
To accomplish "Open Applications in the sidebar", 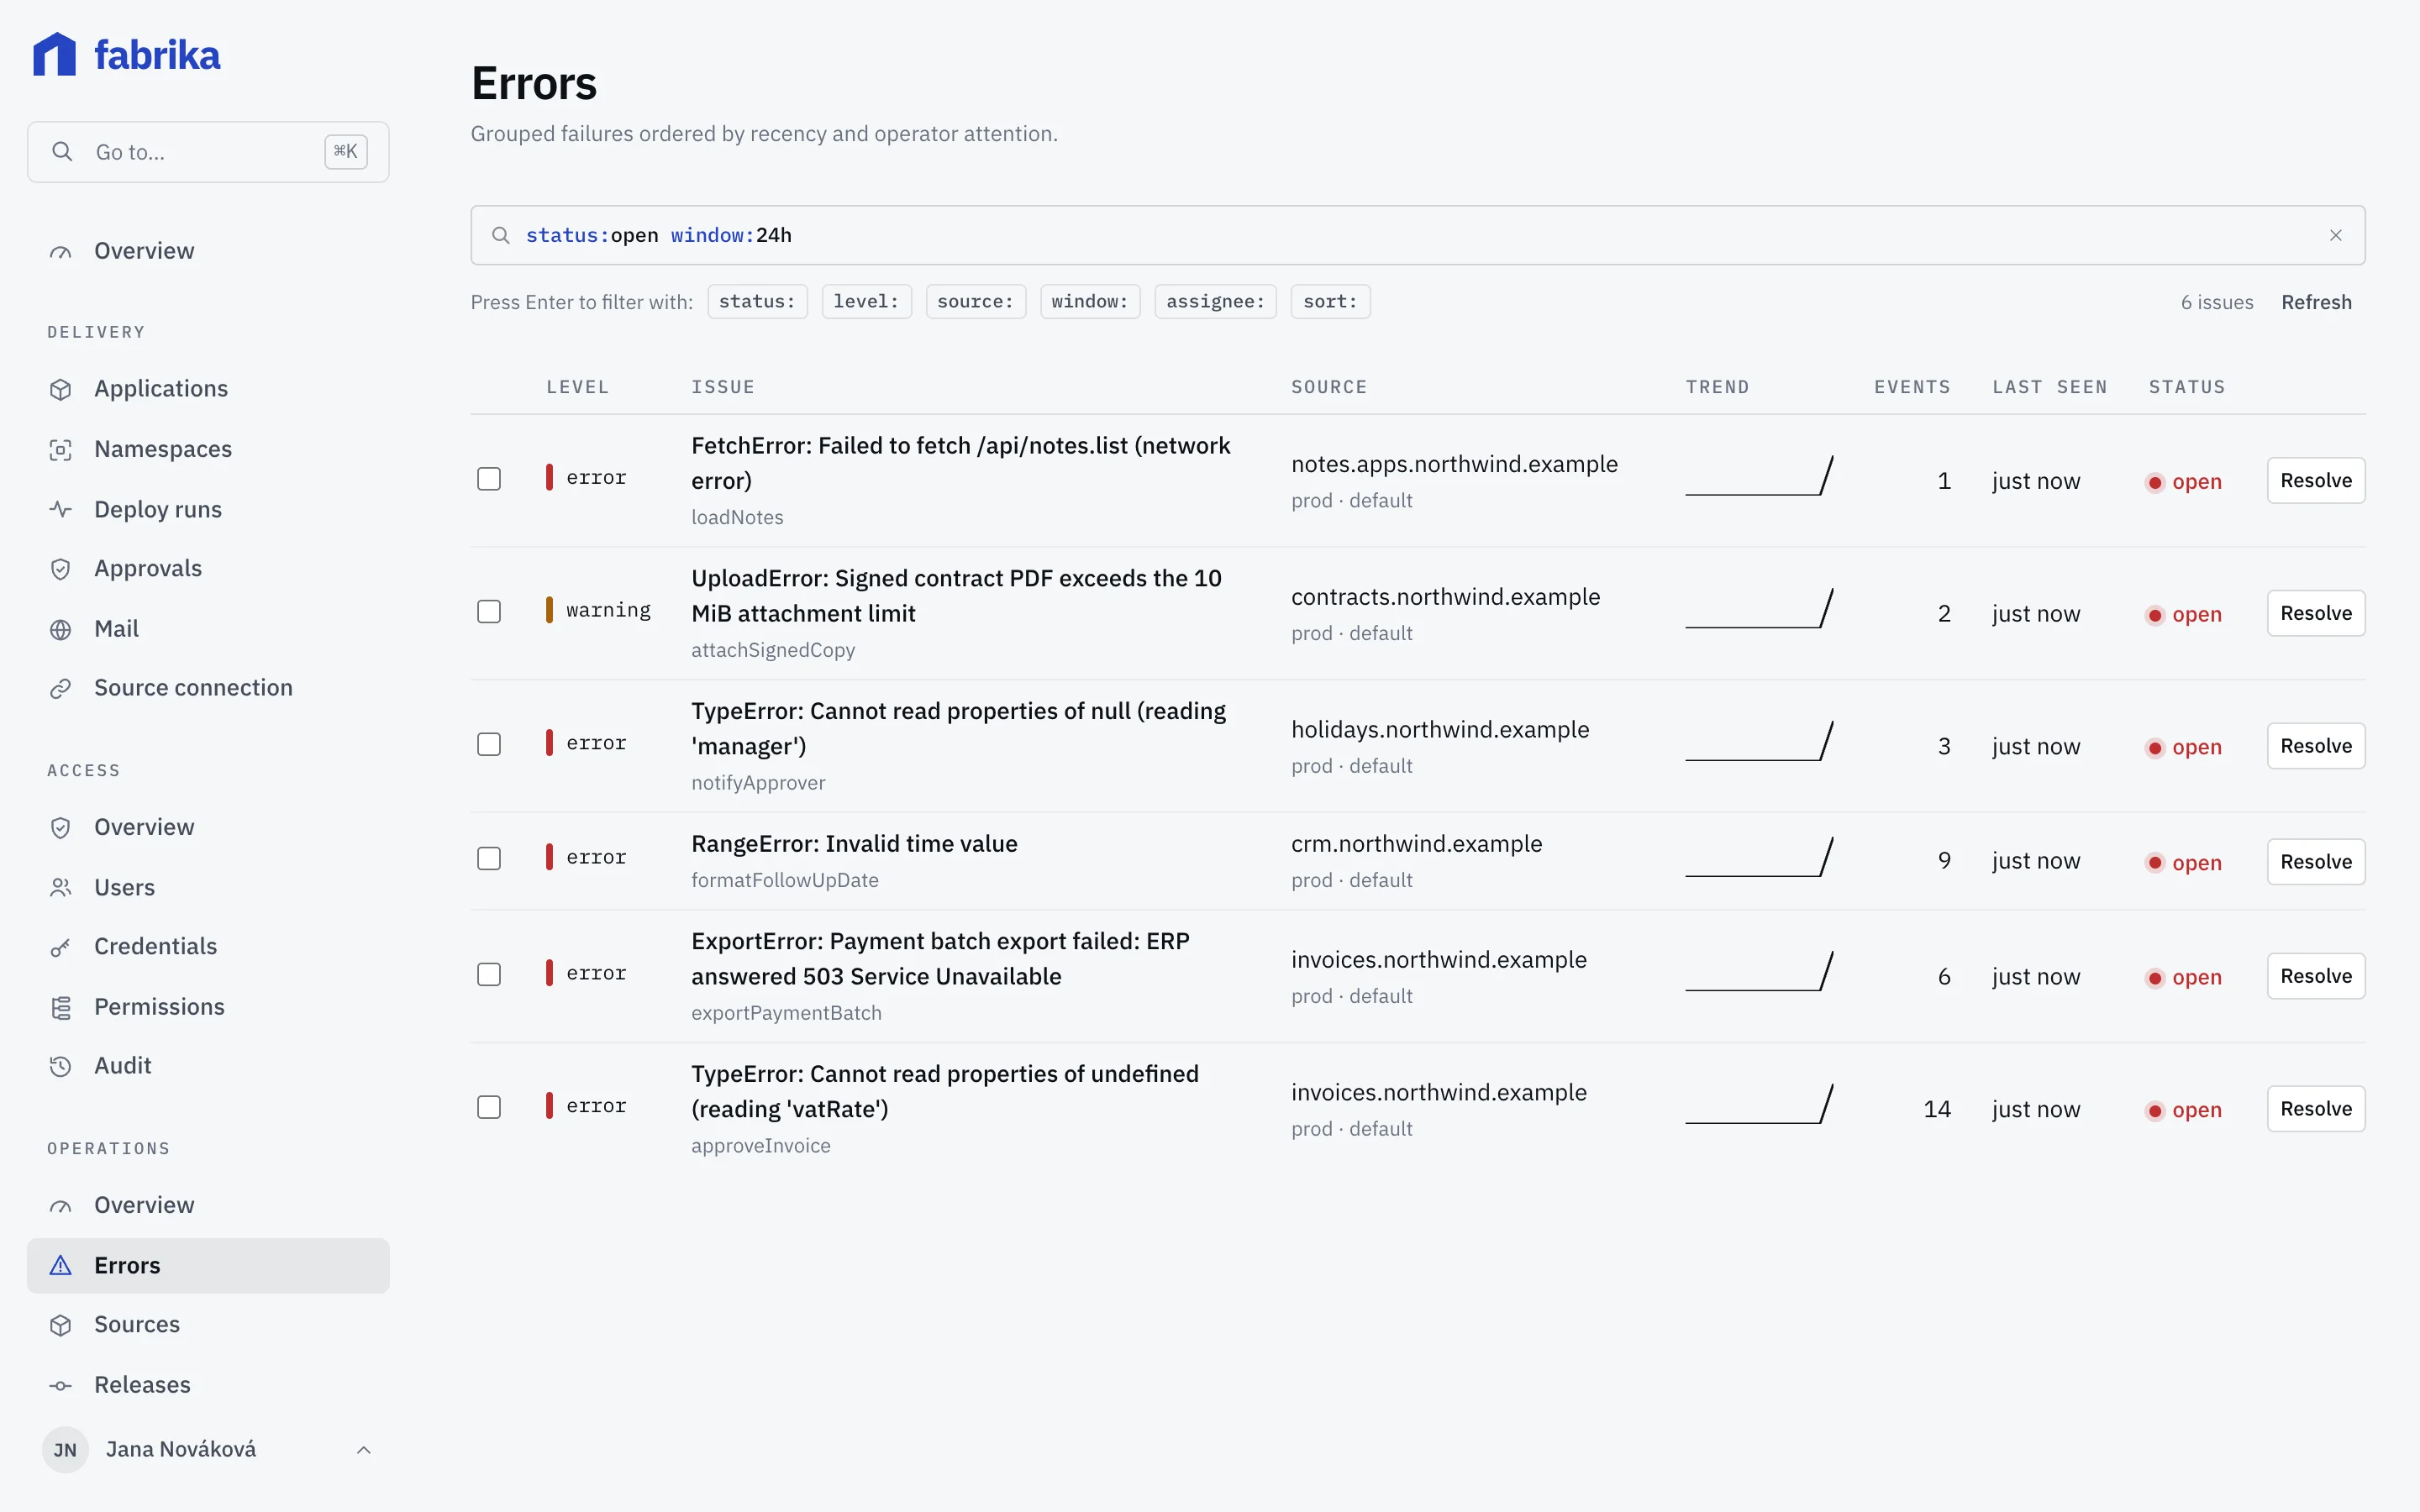I will pos(208,389).
